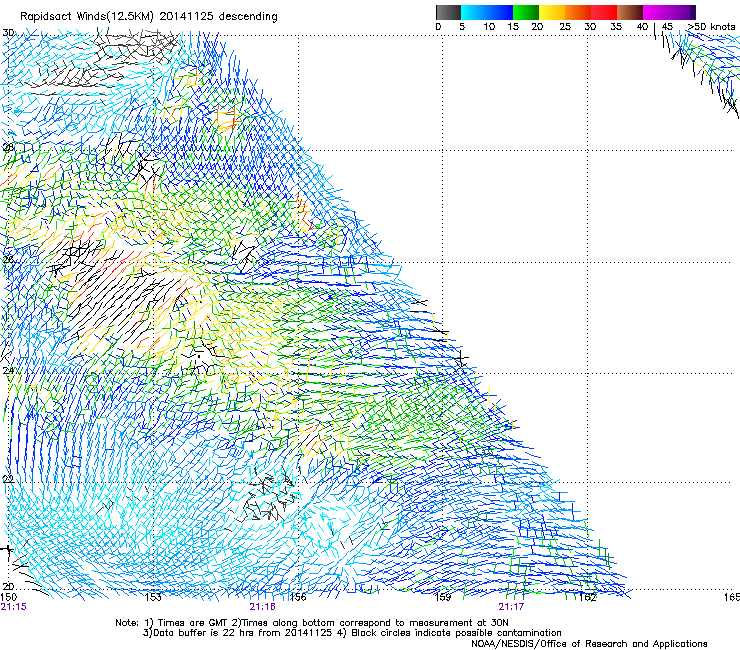Click the 150 longitude axis label
The width and height of the screenshot is (740, 650).
[8, 597]
